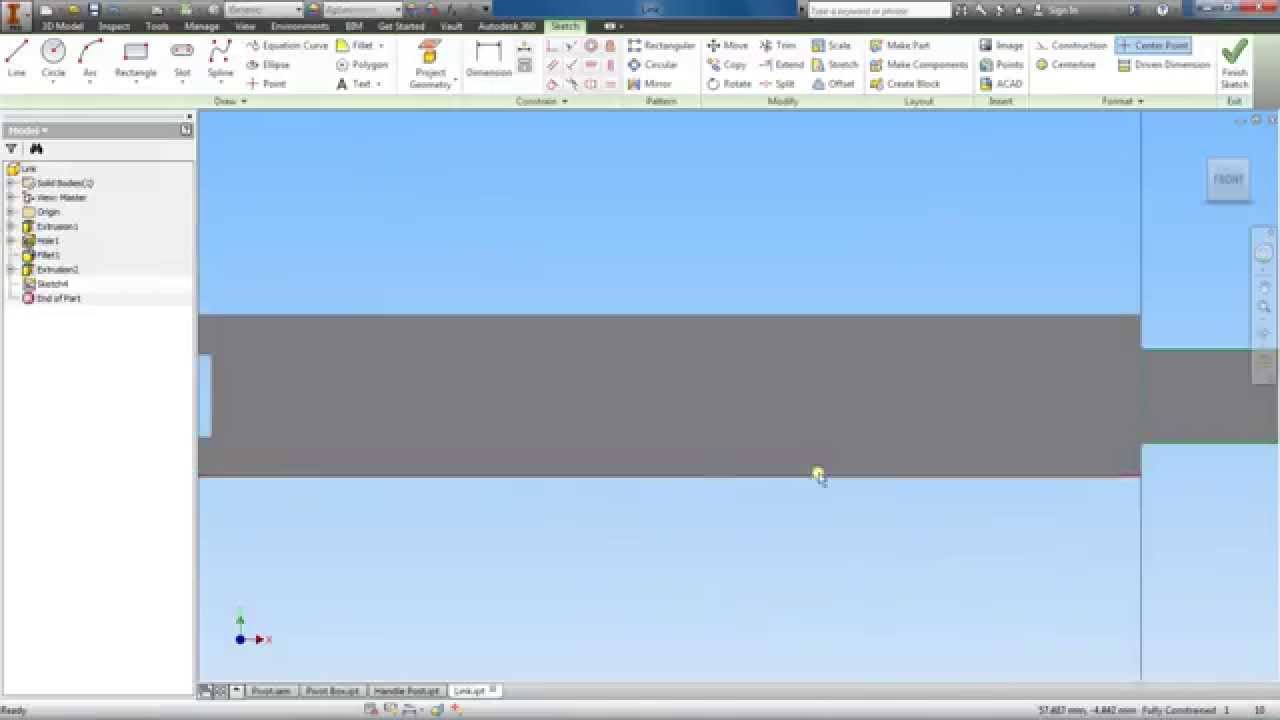Viewport: 1280px width, 720px height.
Task: Create a Rectangular pattern
Action: click(661, 46)
